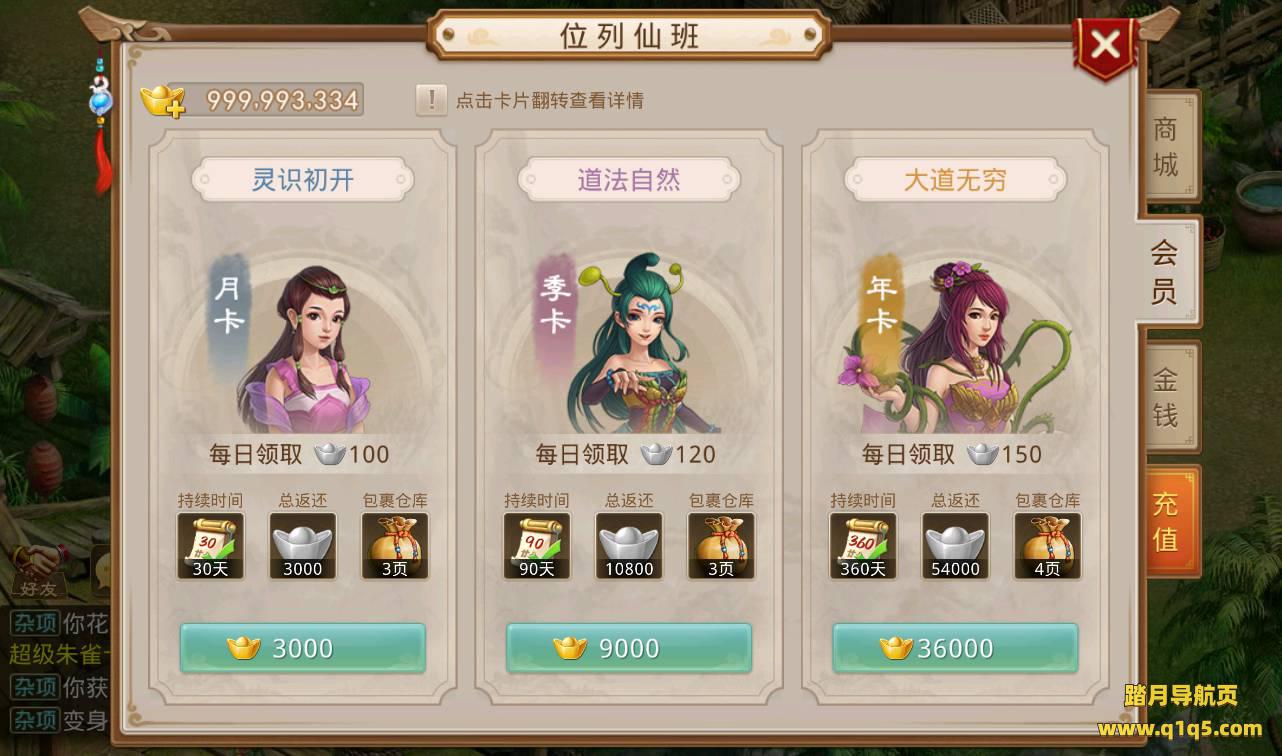
Task: Buy the monthly card for 3000
Action: point(303,648)
